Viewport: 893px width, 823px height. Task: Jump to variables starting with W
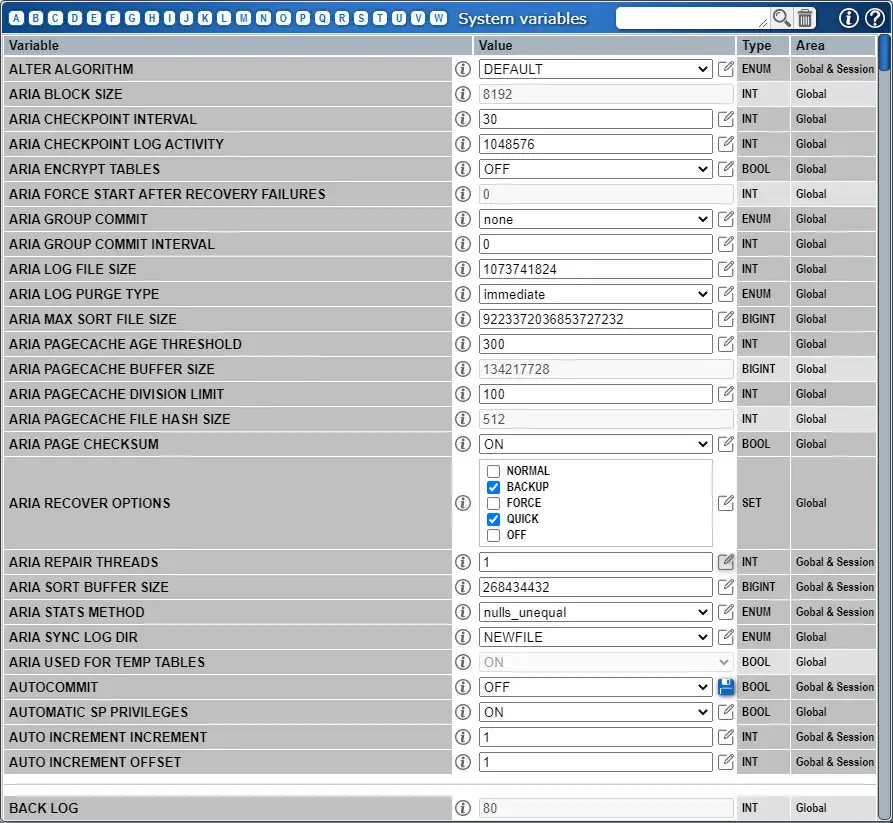point(436,17)
